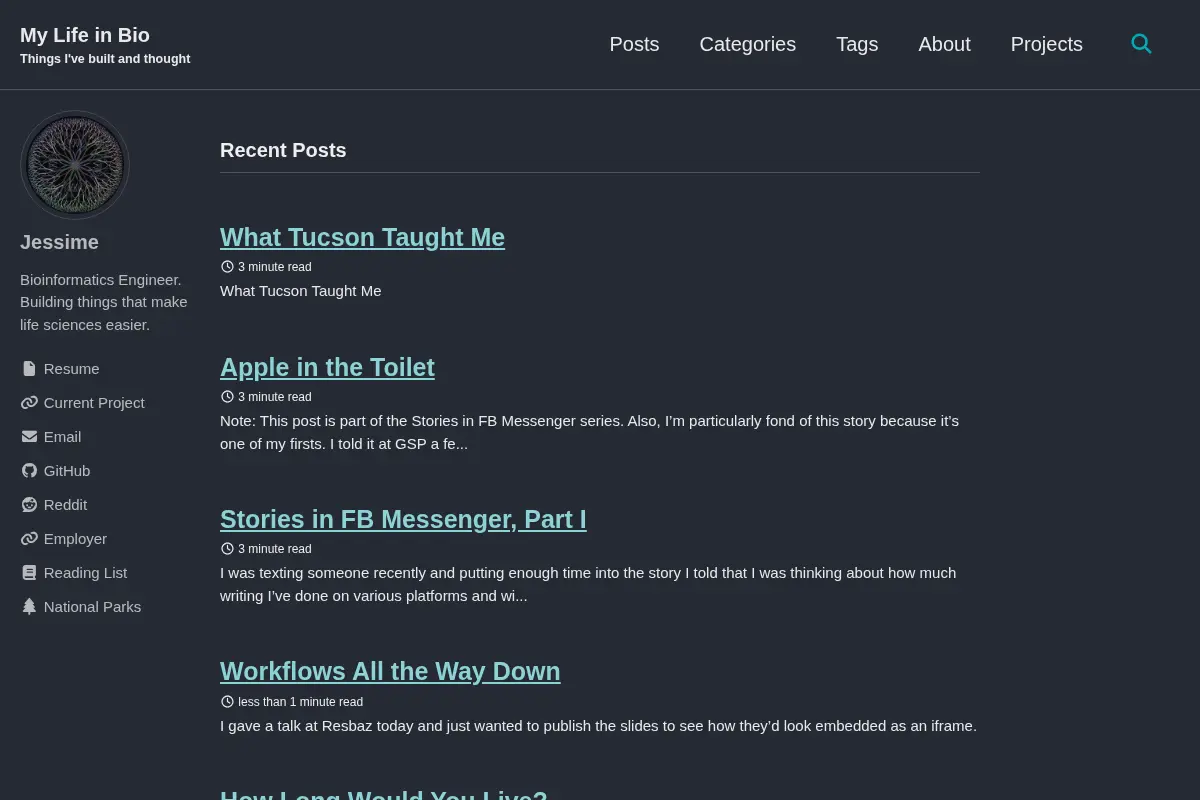Screen dimensions: 1200x800
Task: Click Jessime's round avatar image
Action: pos(75,165)
